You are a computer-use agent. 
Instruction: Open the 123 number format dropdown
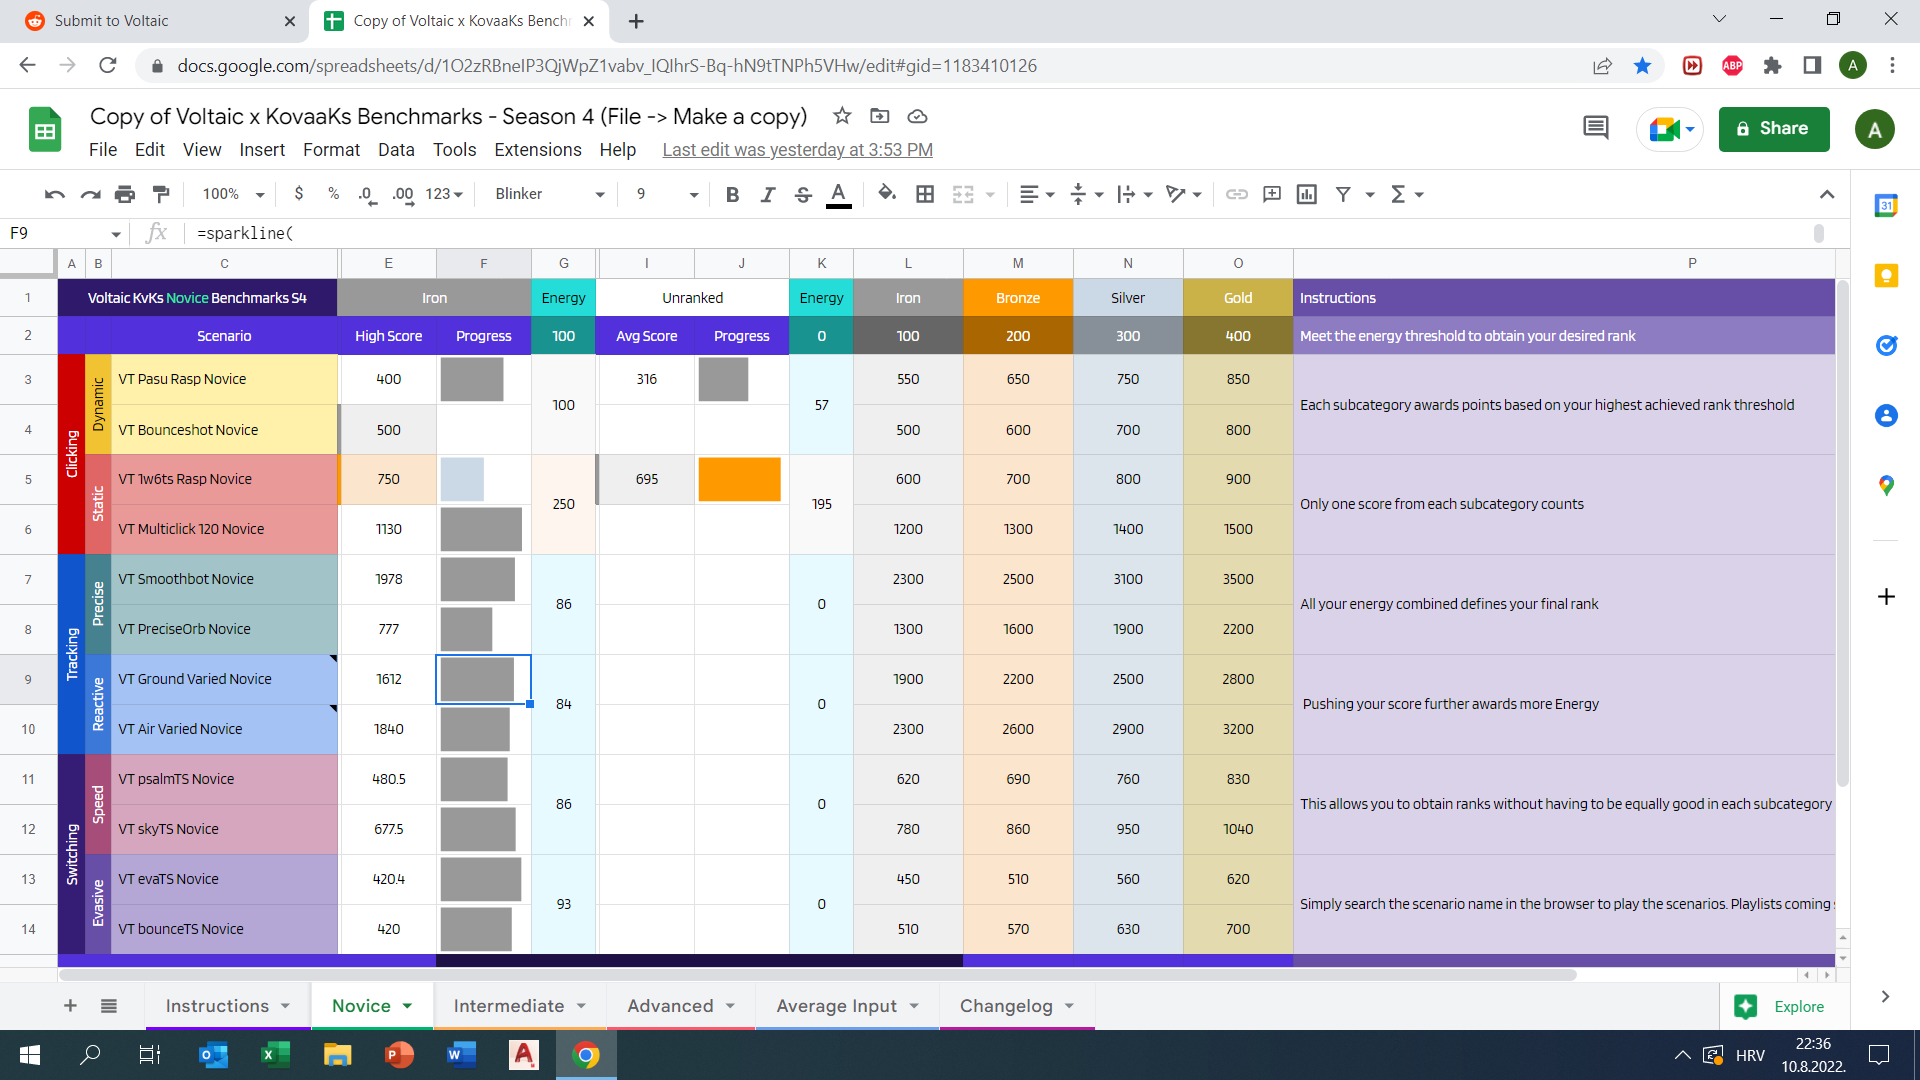(444, 194)
